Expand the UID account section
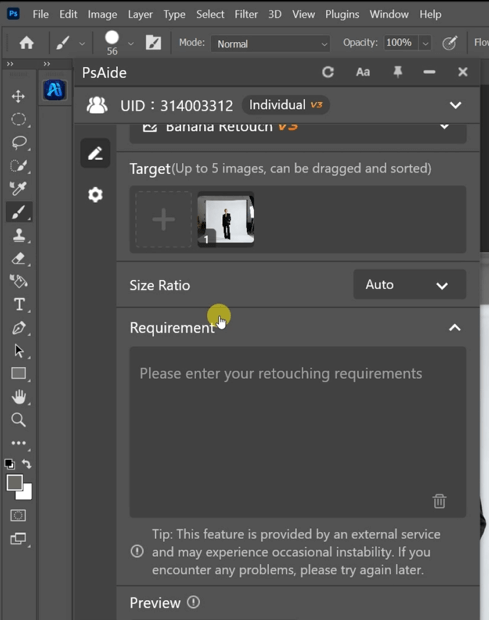The height and width of the screenshot is (620, 489). (455, 105)
